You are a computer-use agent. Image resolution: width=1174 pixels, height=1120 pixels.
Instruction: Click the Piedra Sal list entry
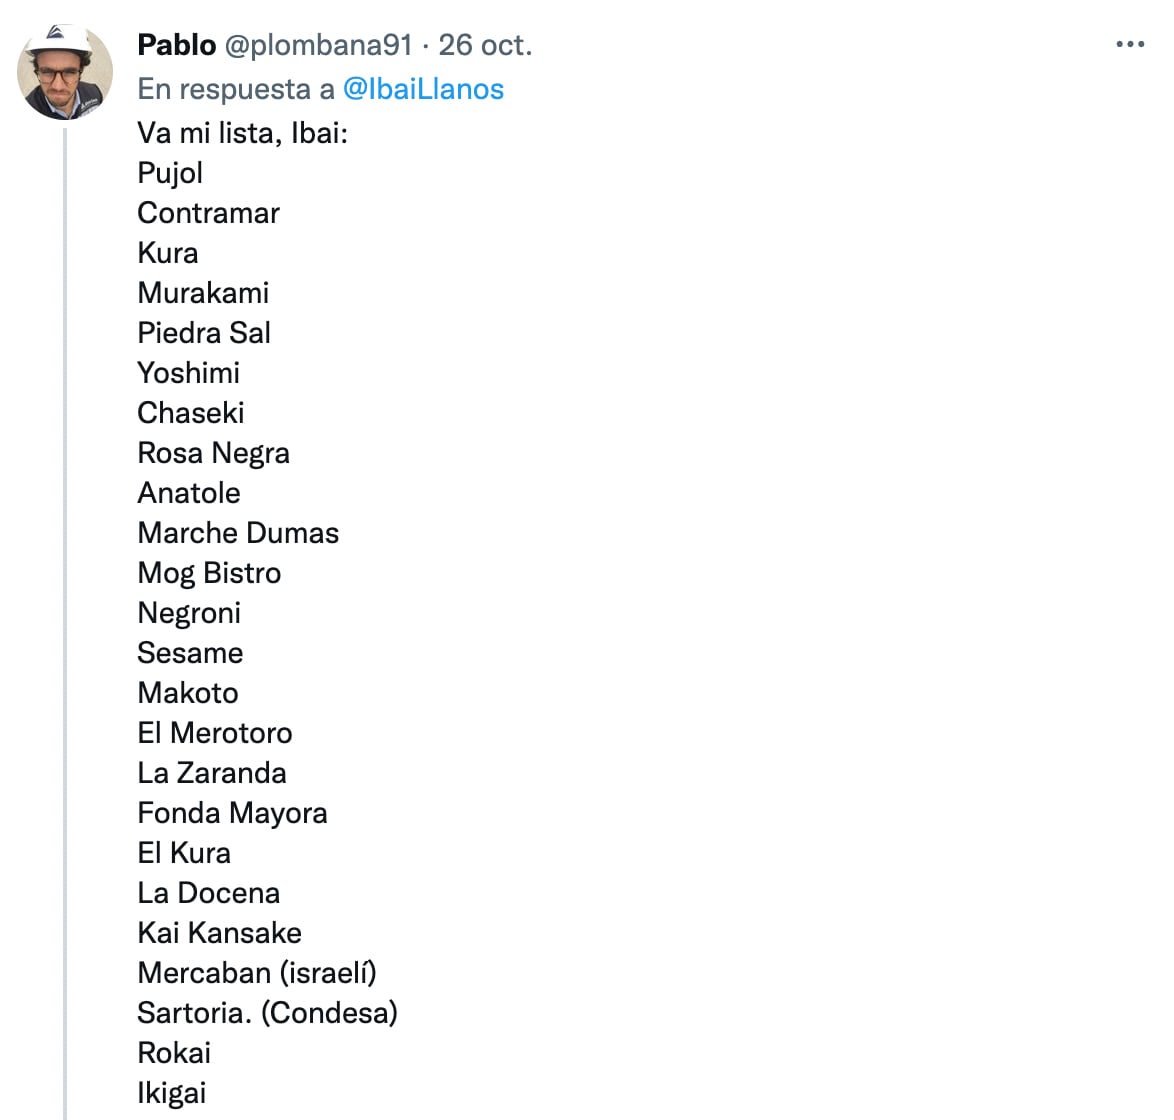[x=204, y=333]
